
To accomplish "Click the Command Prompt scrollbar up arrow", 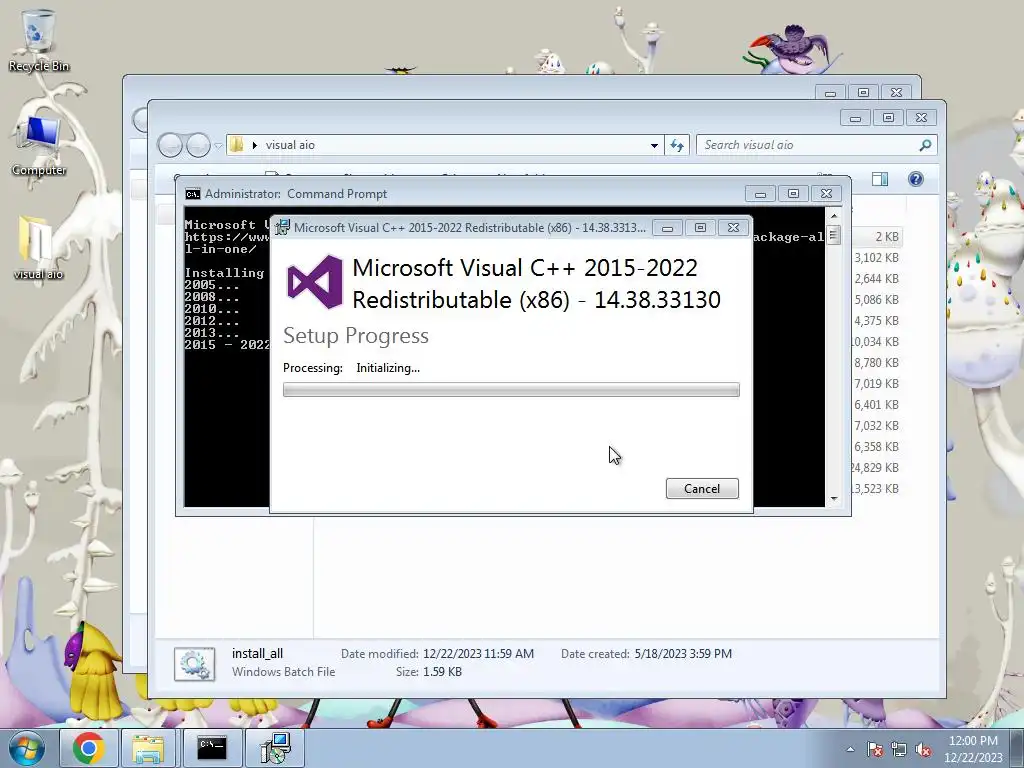I will 833,216.
